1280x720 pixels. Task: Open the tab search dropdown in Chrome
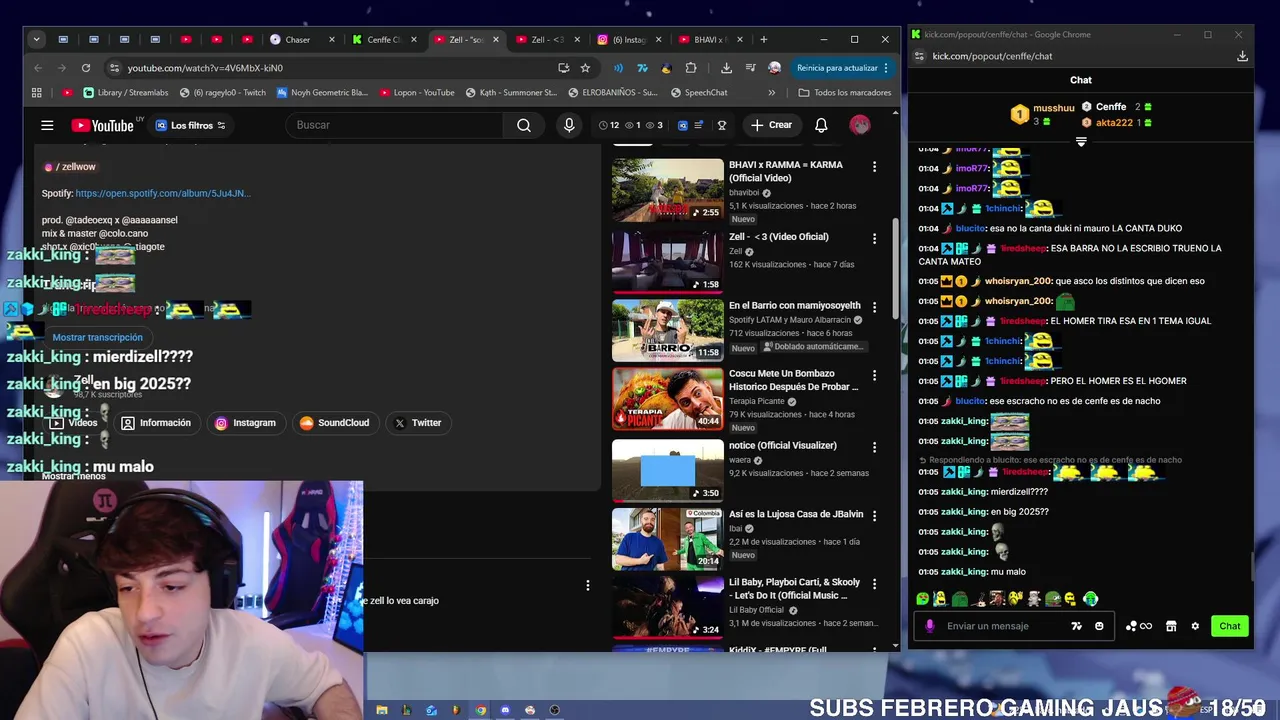point(36,39)
